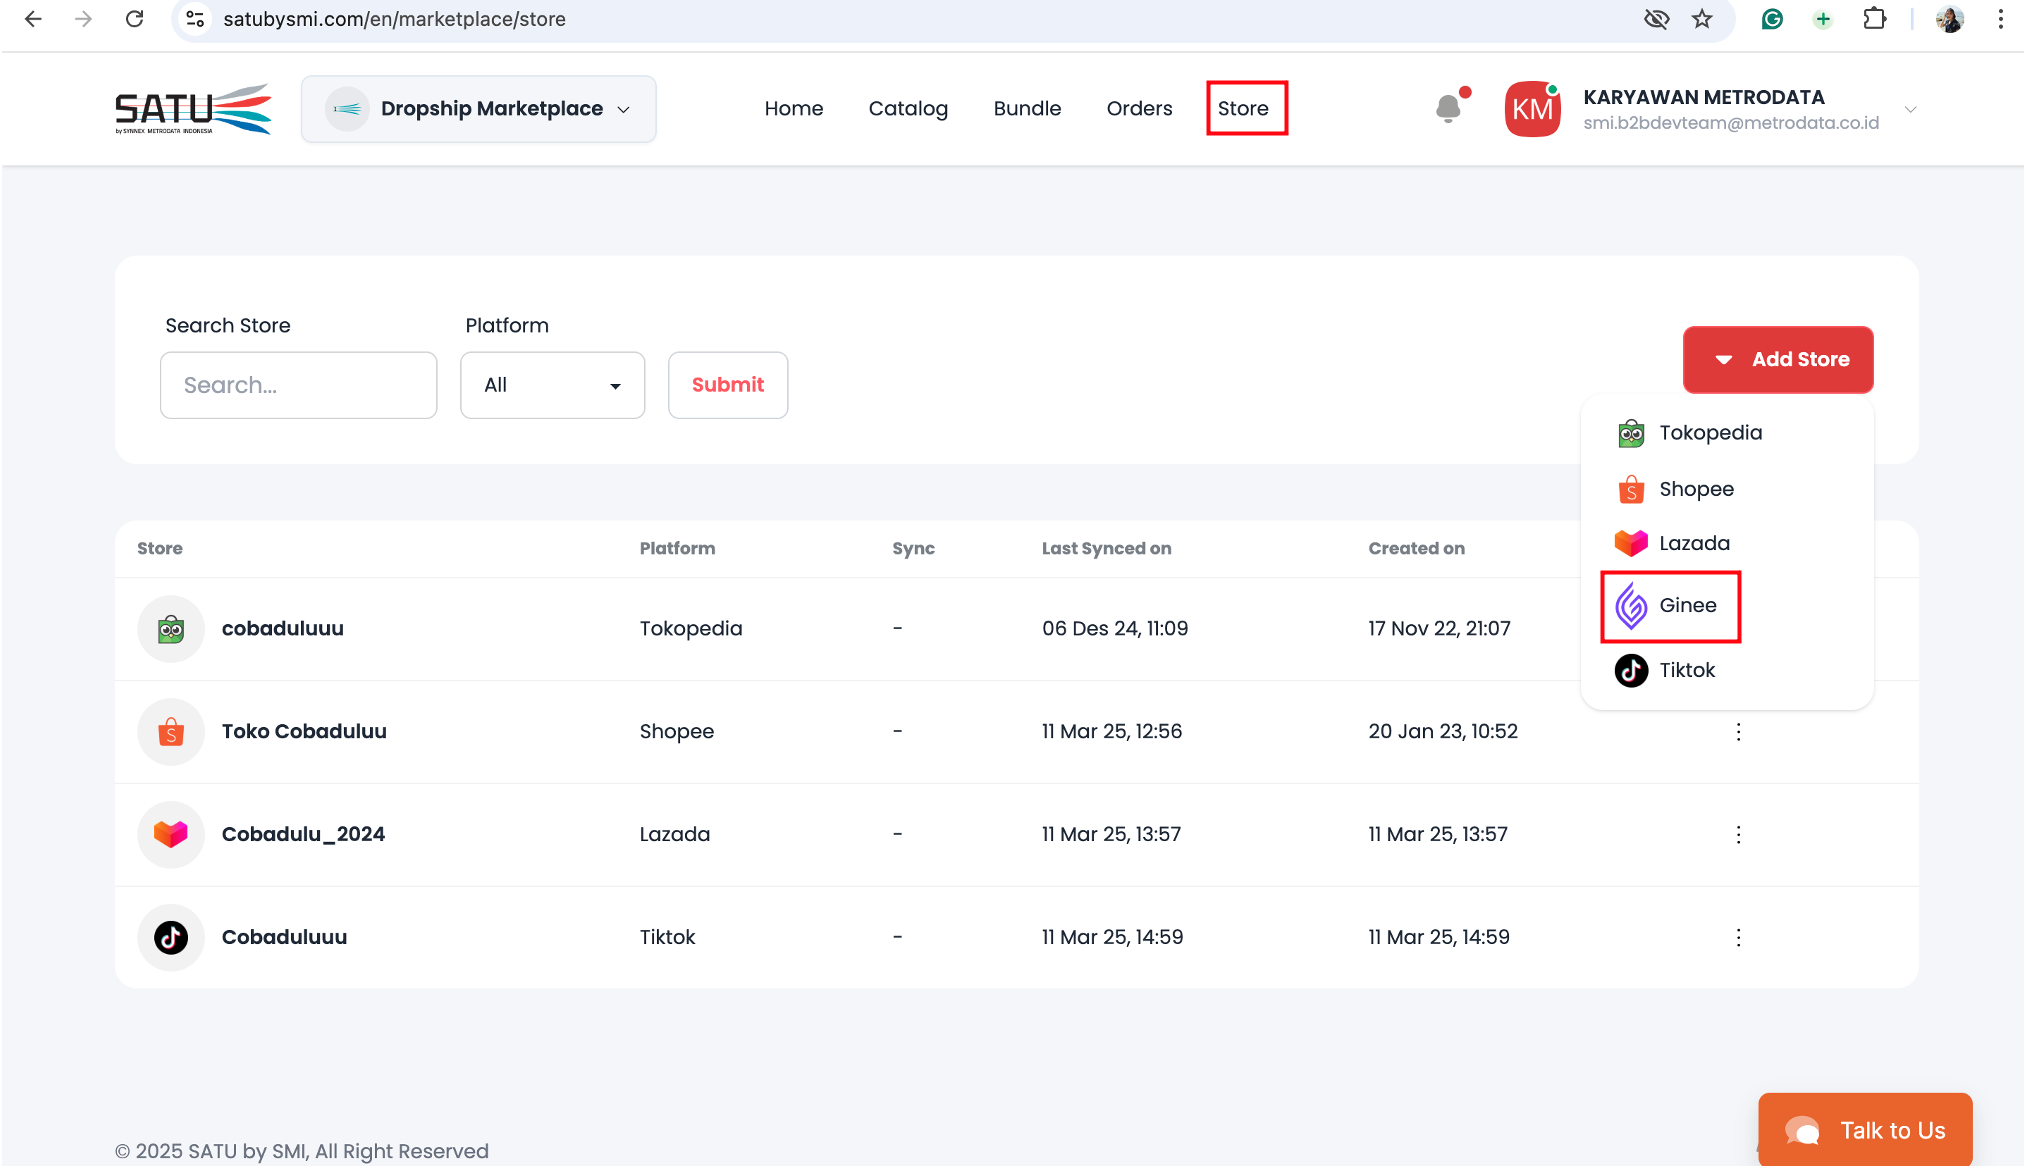
Task: Click the Tiktok icon for the Cobaduluuu store
Action: (x=171, y=937)
